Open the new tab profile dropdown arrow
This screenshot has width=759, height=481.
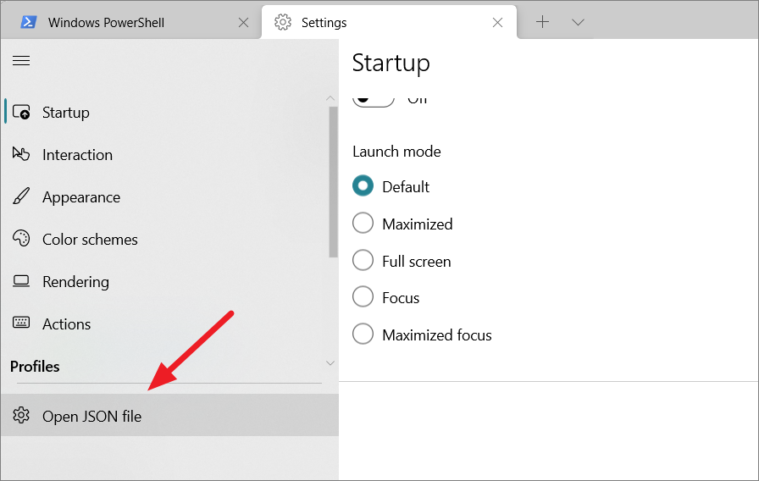(x=577, y=22)
